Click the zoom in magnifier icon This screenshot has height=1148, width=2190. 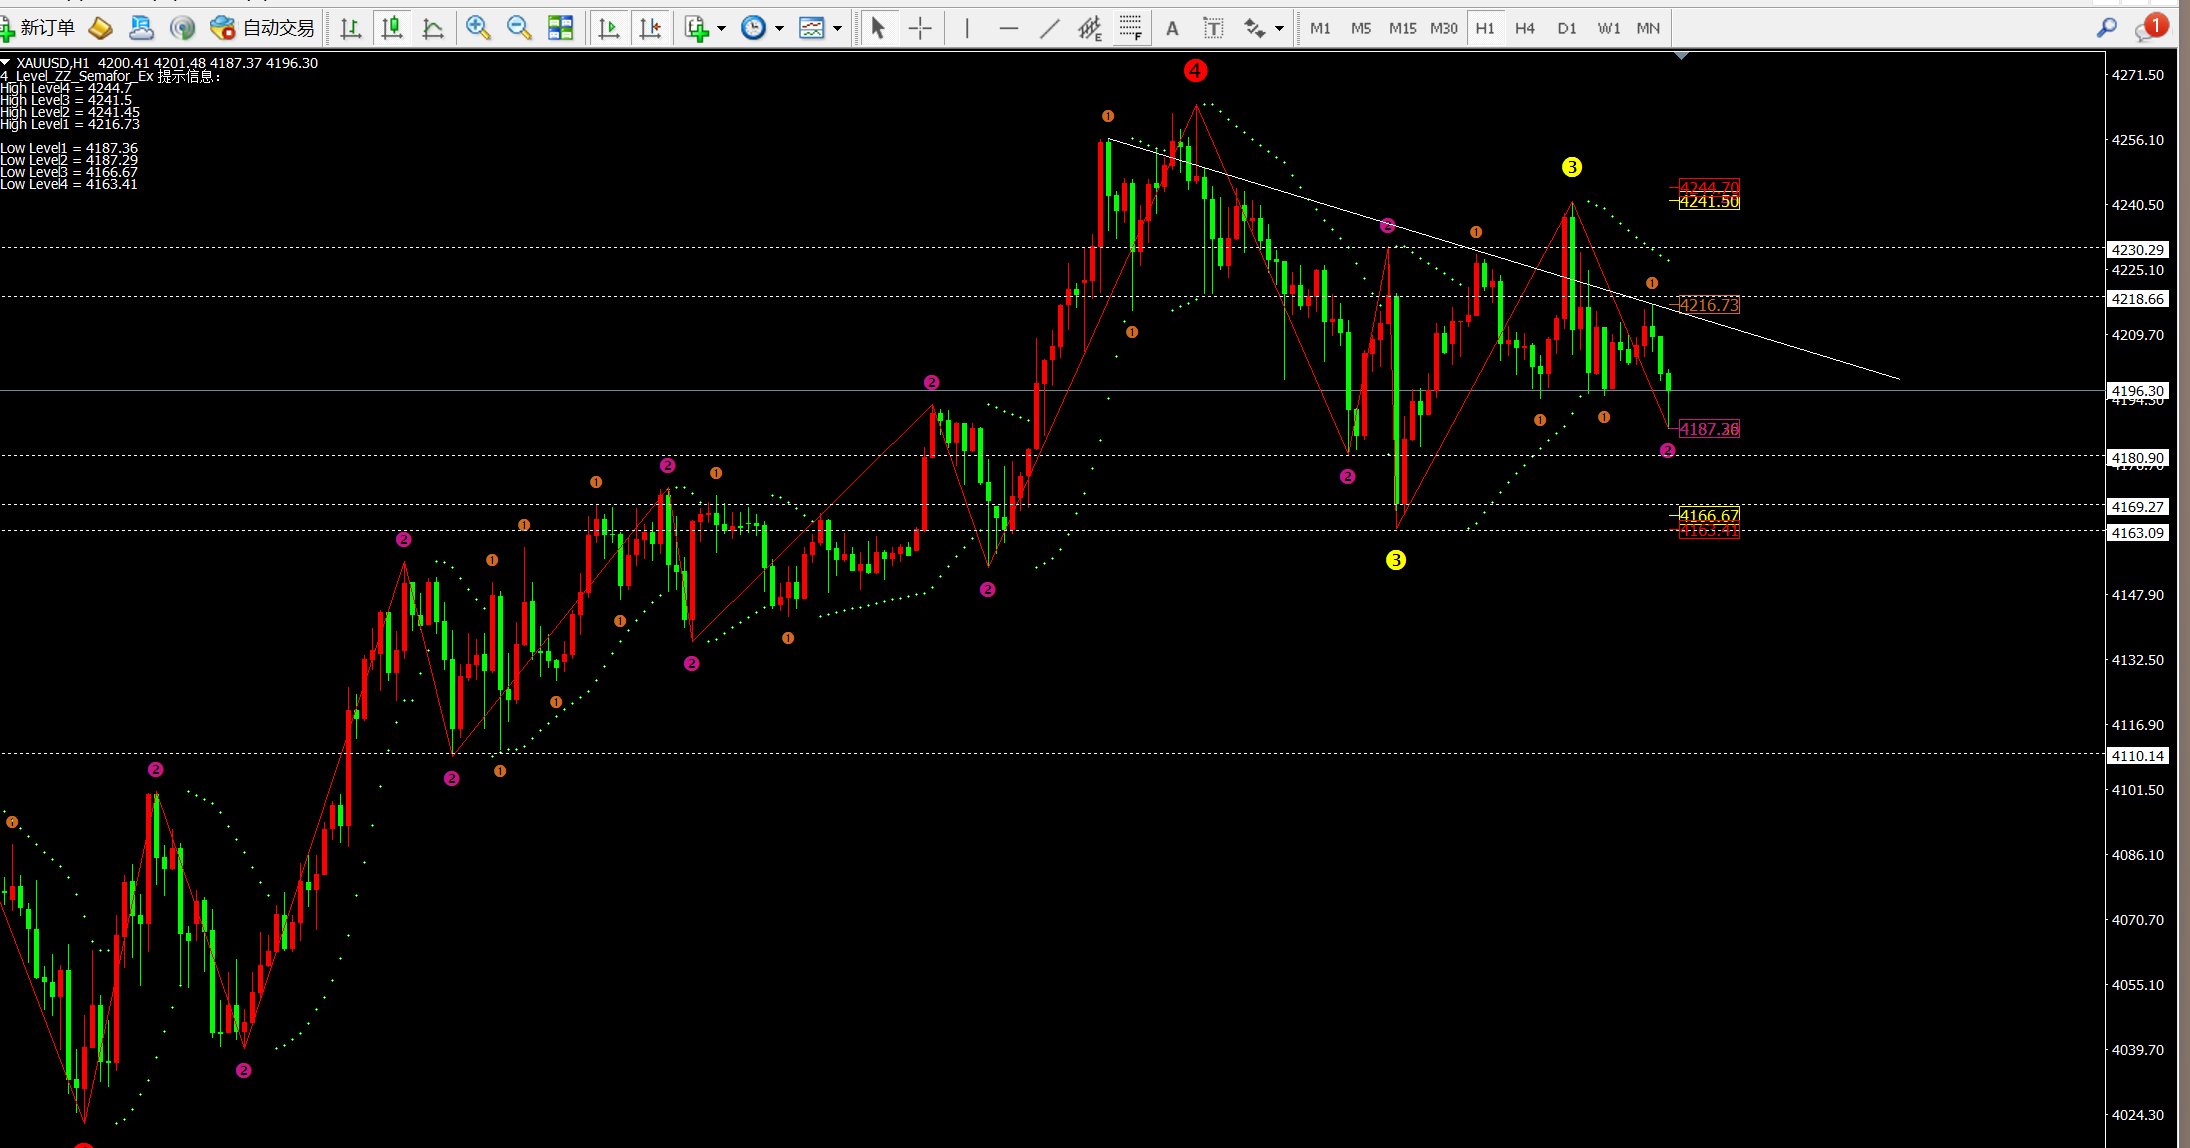(478, 28)
